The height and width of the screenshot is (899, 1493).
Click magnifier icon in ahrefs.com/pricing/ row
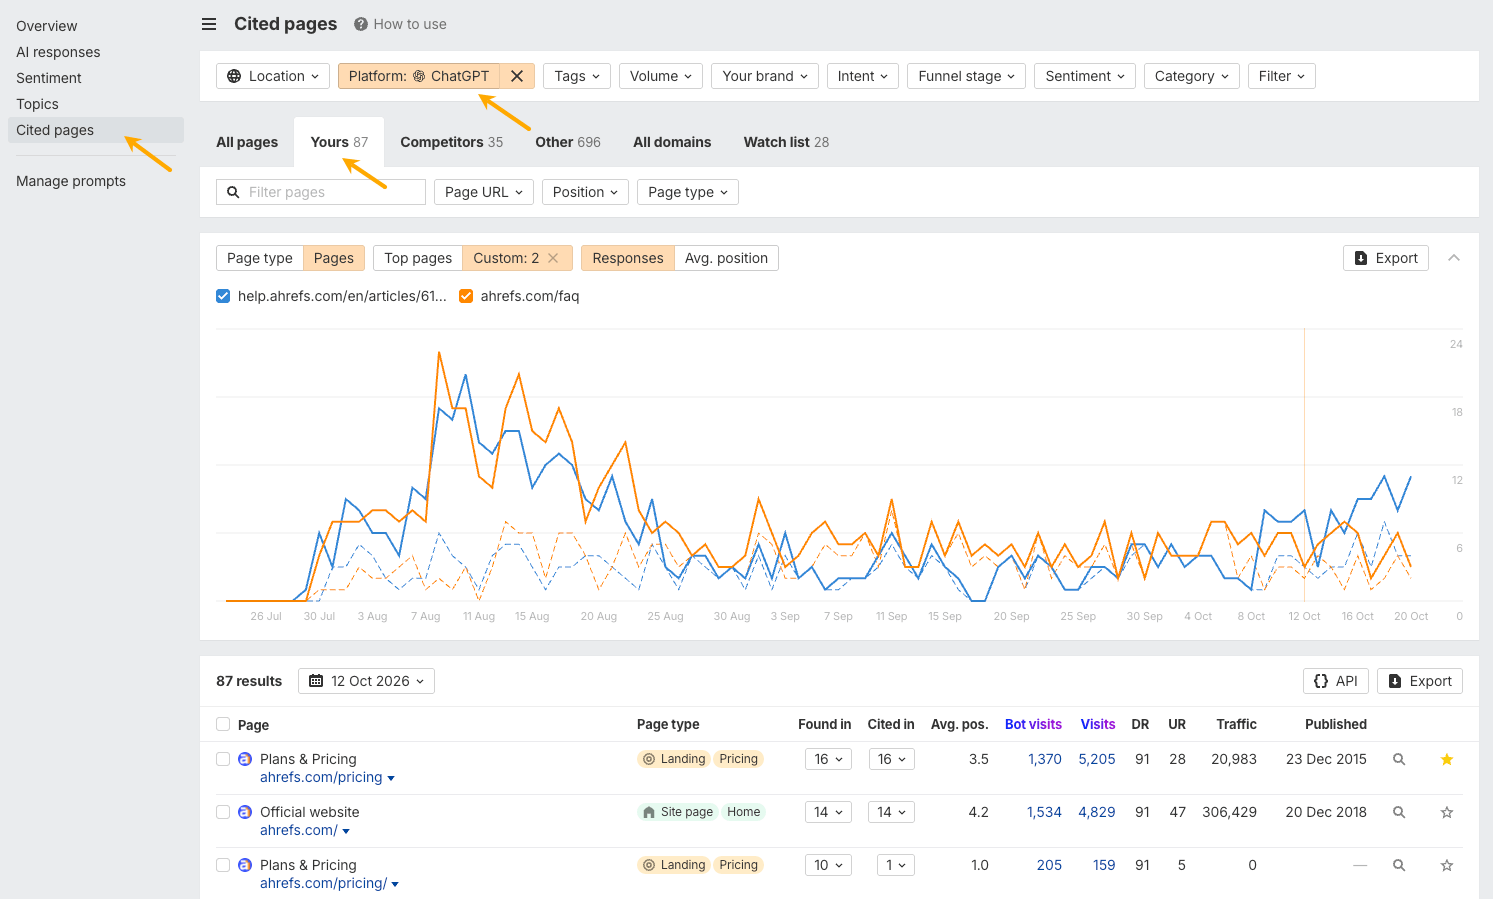click(x=1399, y=866)
